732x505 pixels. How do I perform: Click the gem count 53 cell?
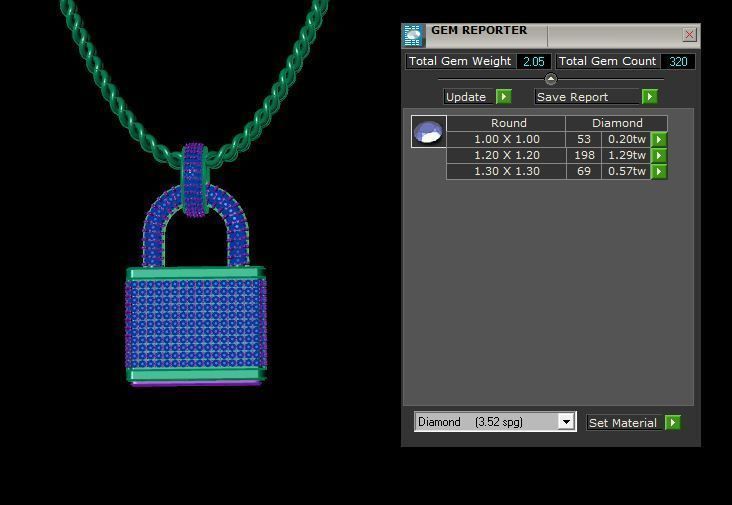click(x=584, y=139)
